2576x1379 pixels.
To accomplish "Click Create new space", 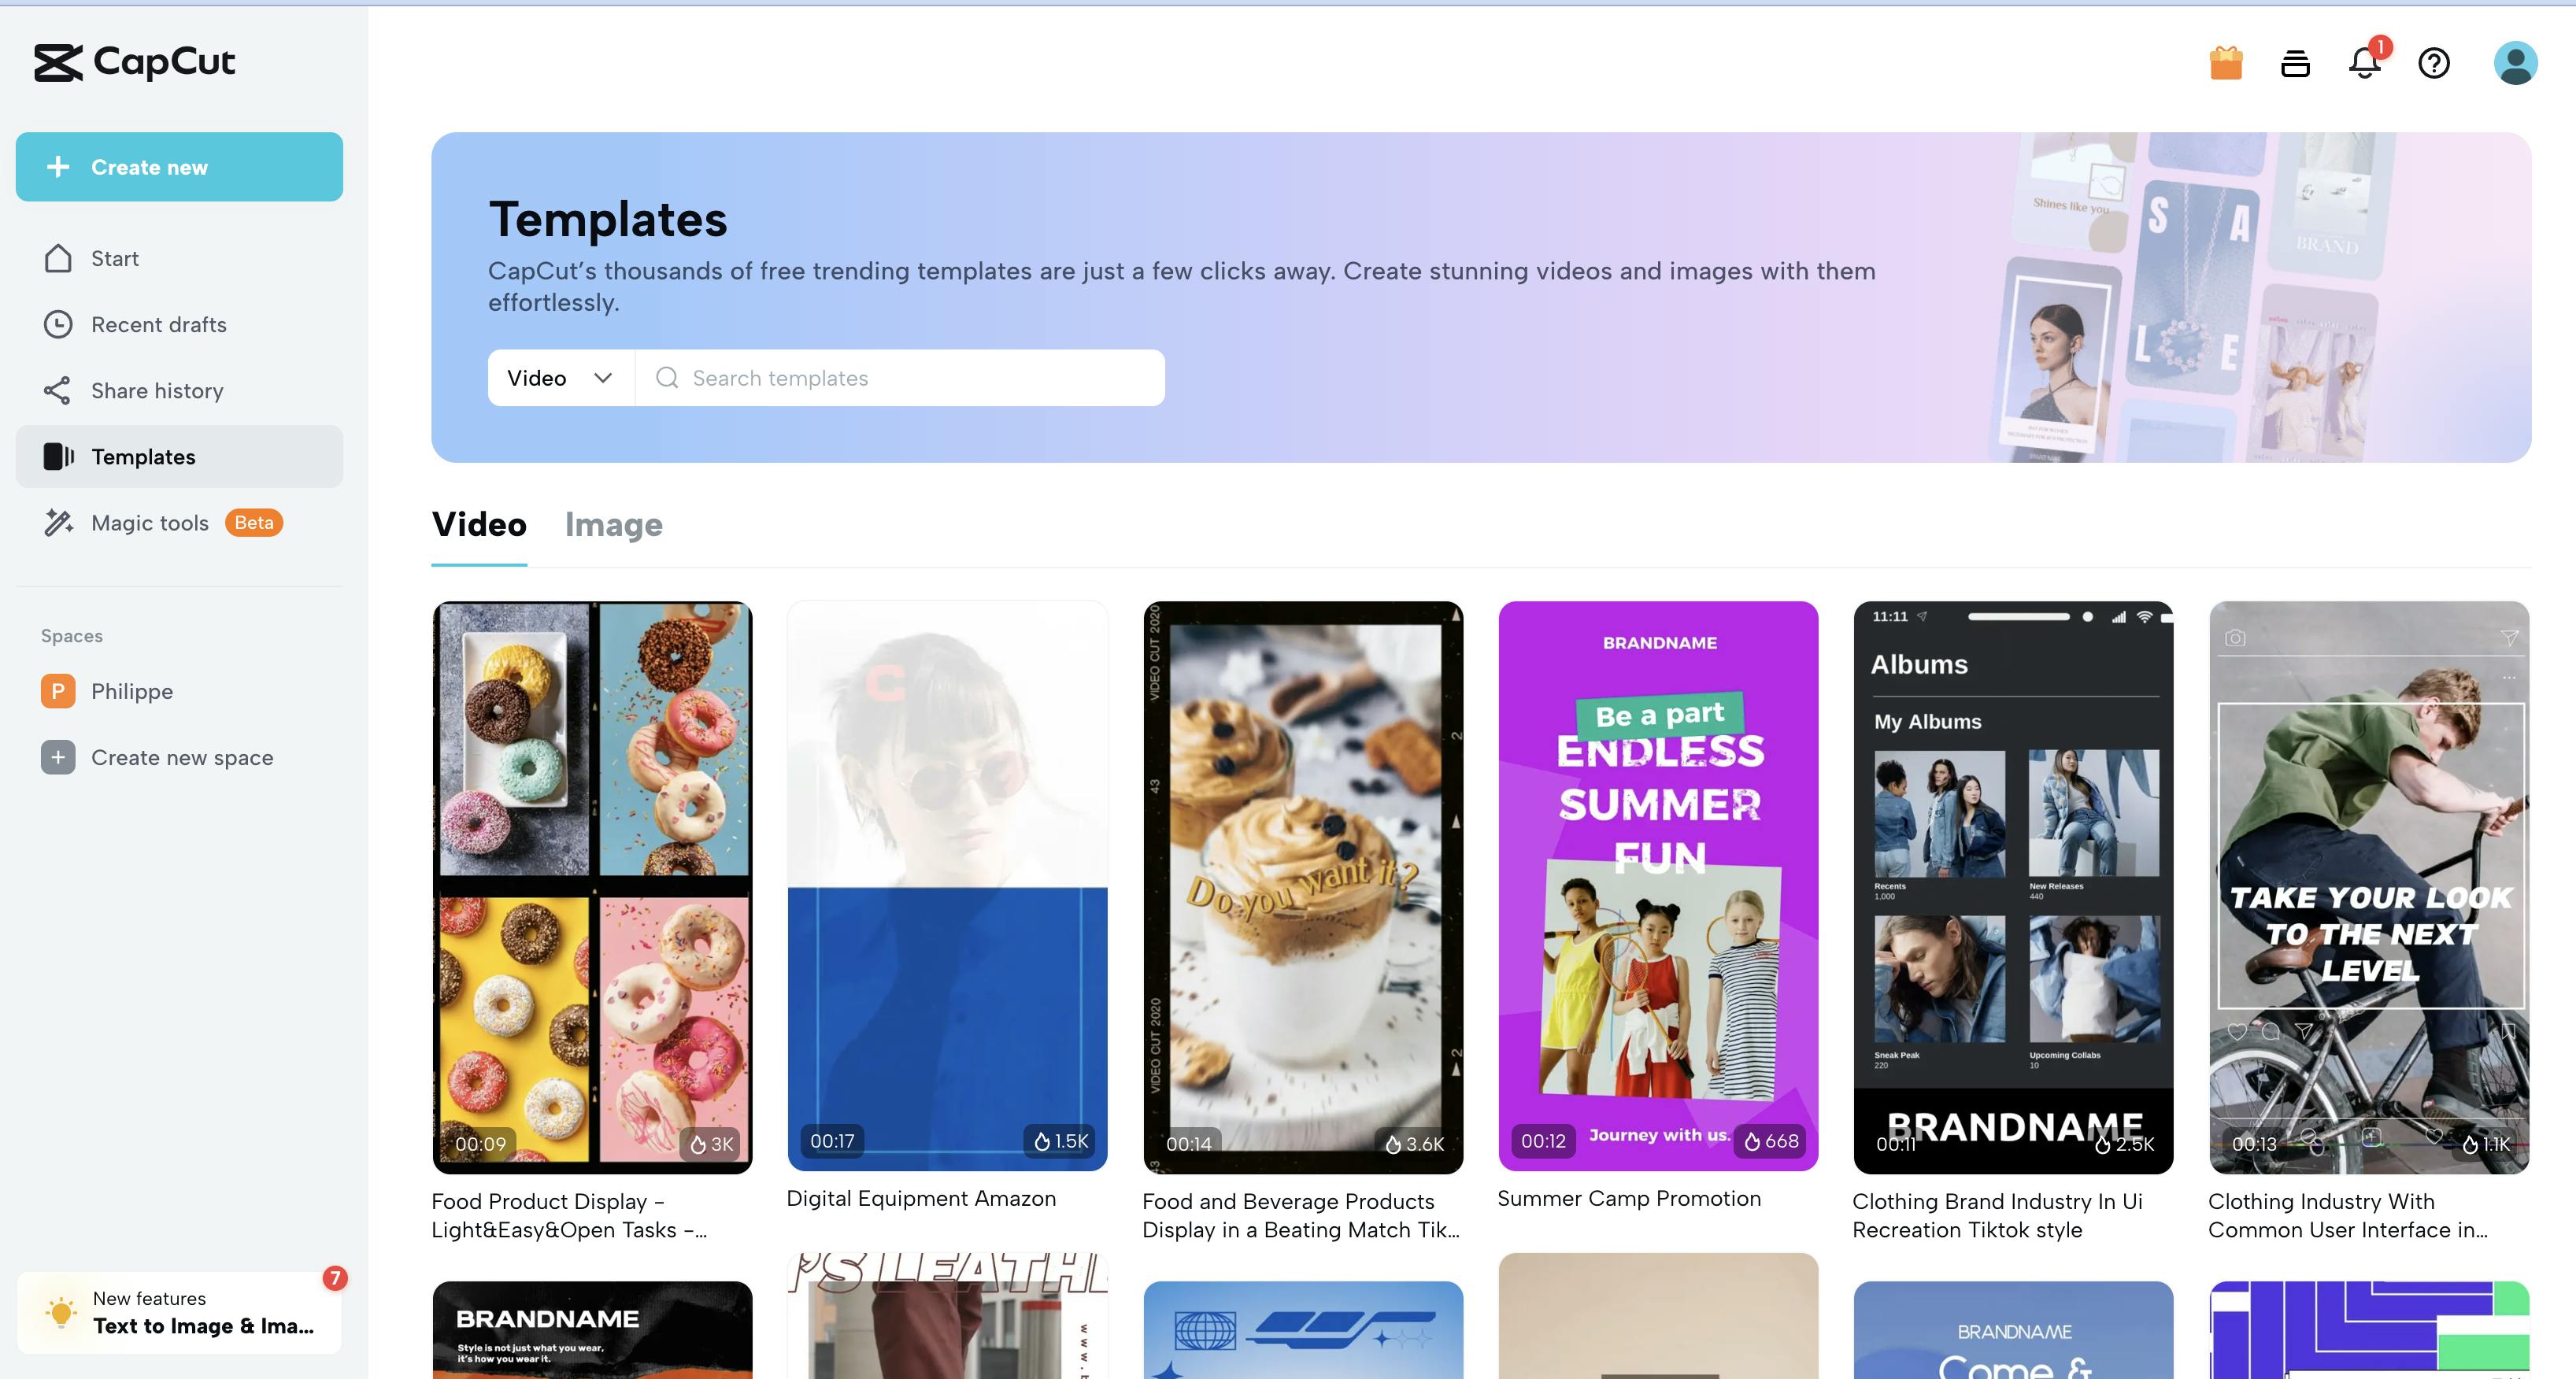I will click(181, 758).
